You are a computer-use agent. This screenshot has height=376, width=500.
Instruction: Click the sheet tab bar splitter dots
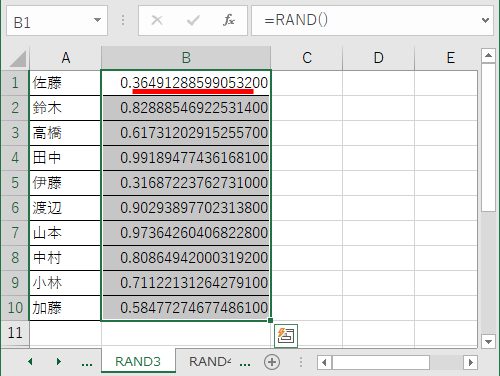click(301, 362)
